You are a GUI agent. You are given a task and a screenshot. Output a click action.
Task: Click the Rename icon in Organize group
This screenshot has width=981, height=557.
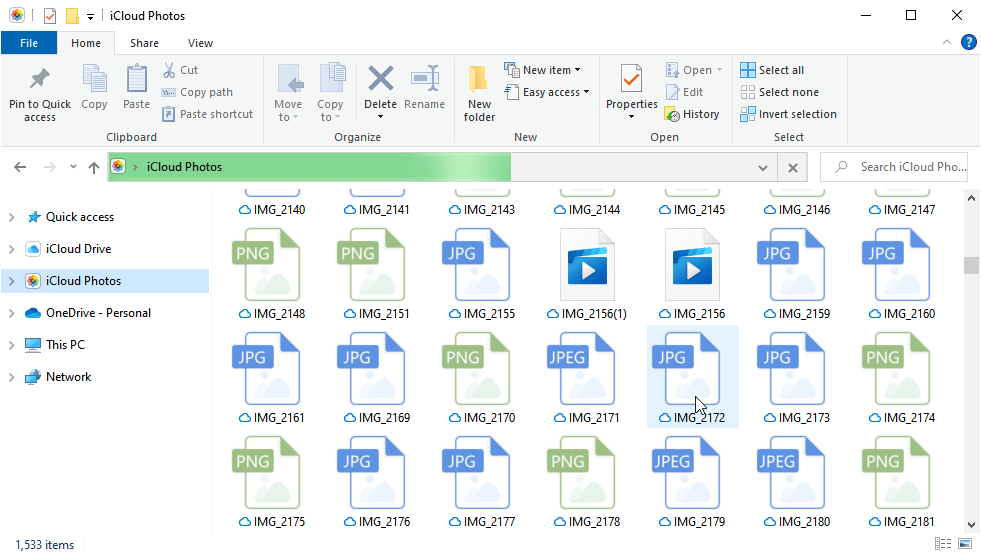pyautogui.click(x=425, y=80)
